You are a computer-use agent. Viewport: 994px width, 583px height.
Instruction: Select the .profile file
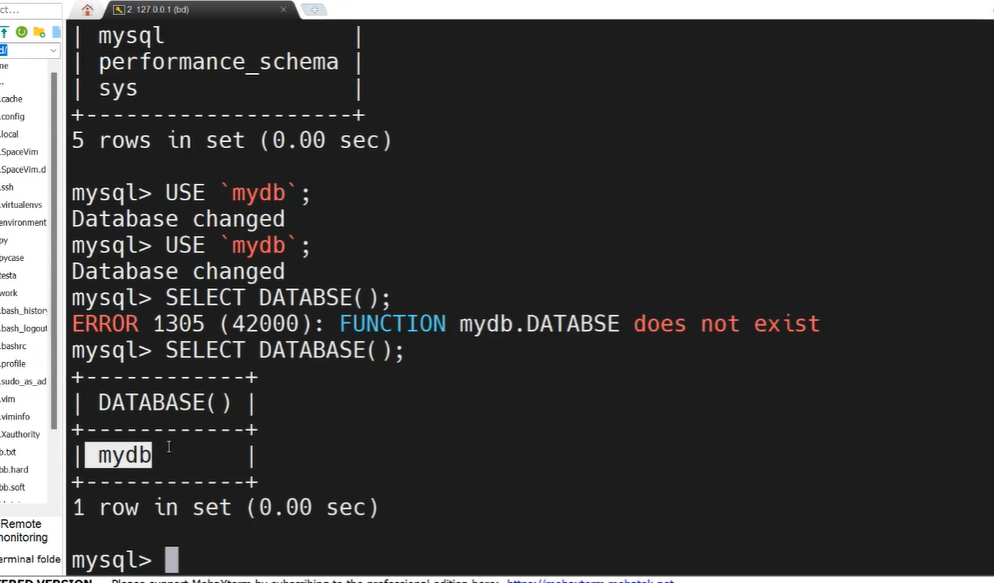click(x=13, y=364)
